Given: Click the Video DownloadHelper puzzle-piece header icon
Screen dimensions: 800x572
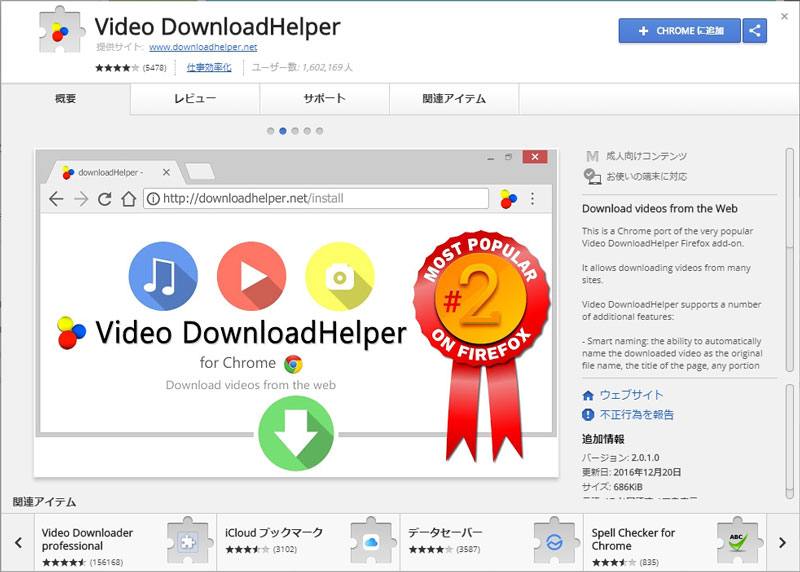Looking at the screenshot, I should click(60, 31).
